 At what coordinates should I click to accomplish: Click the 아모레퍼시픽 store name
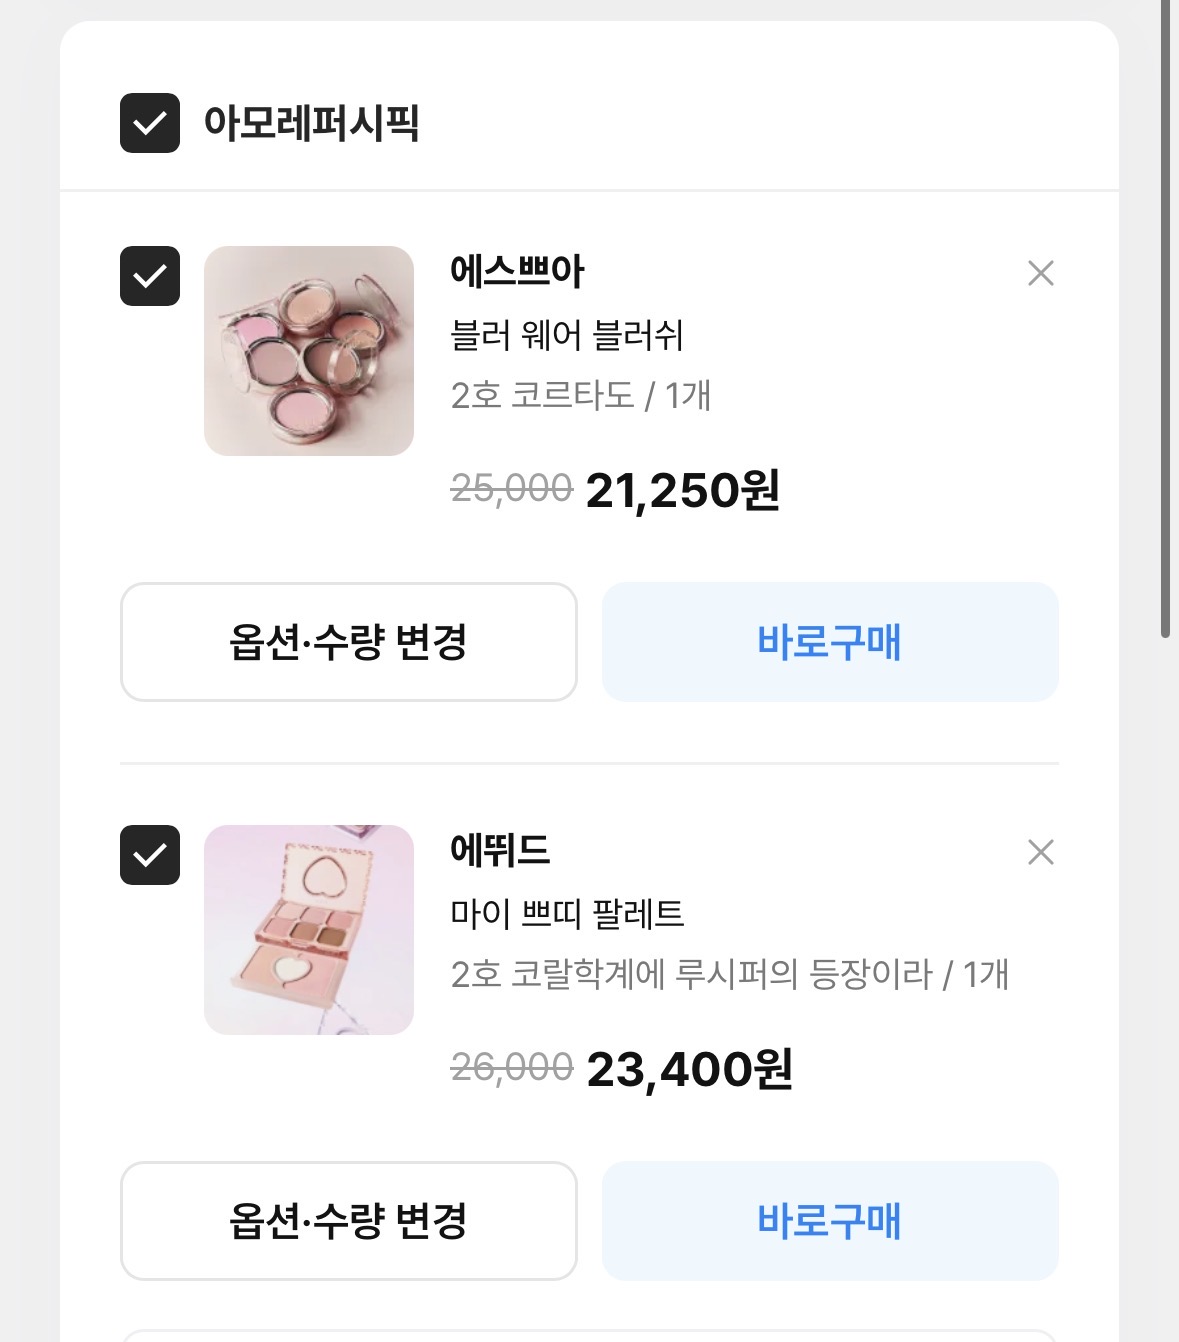(x=311, y=123)
